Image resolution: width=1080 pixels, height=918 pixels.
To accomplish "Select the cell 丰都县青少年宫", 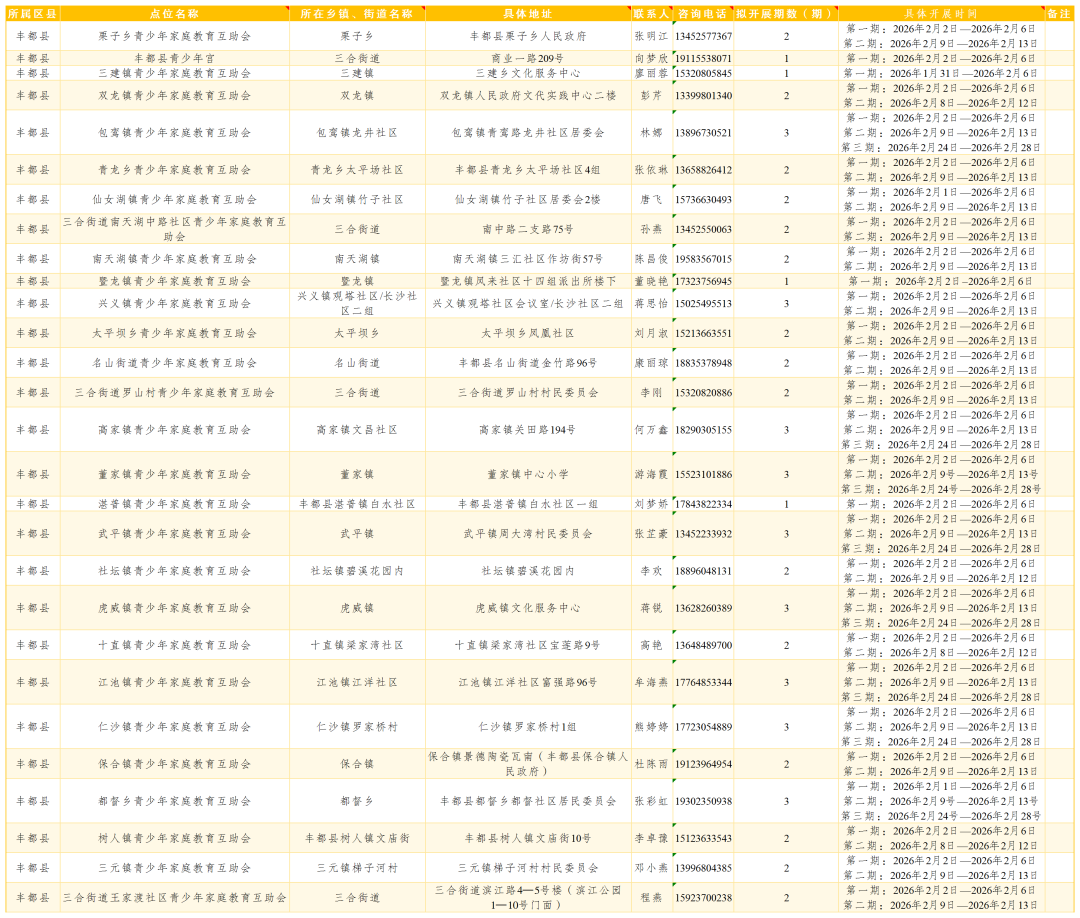I will pyautogui.click(x=174, y=59).
